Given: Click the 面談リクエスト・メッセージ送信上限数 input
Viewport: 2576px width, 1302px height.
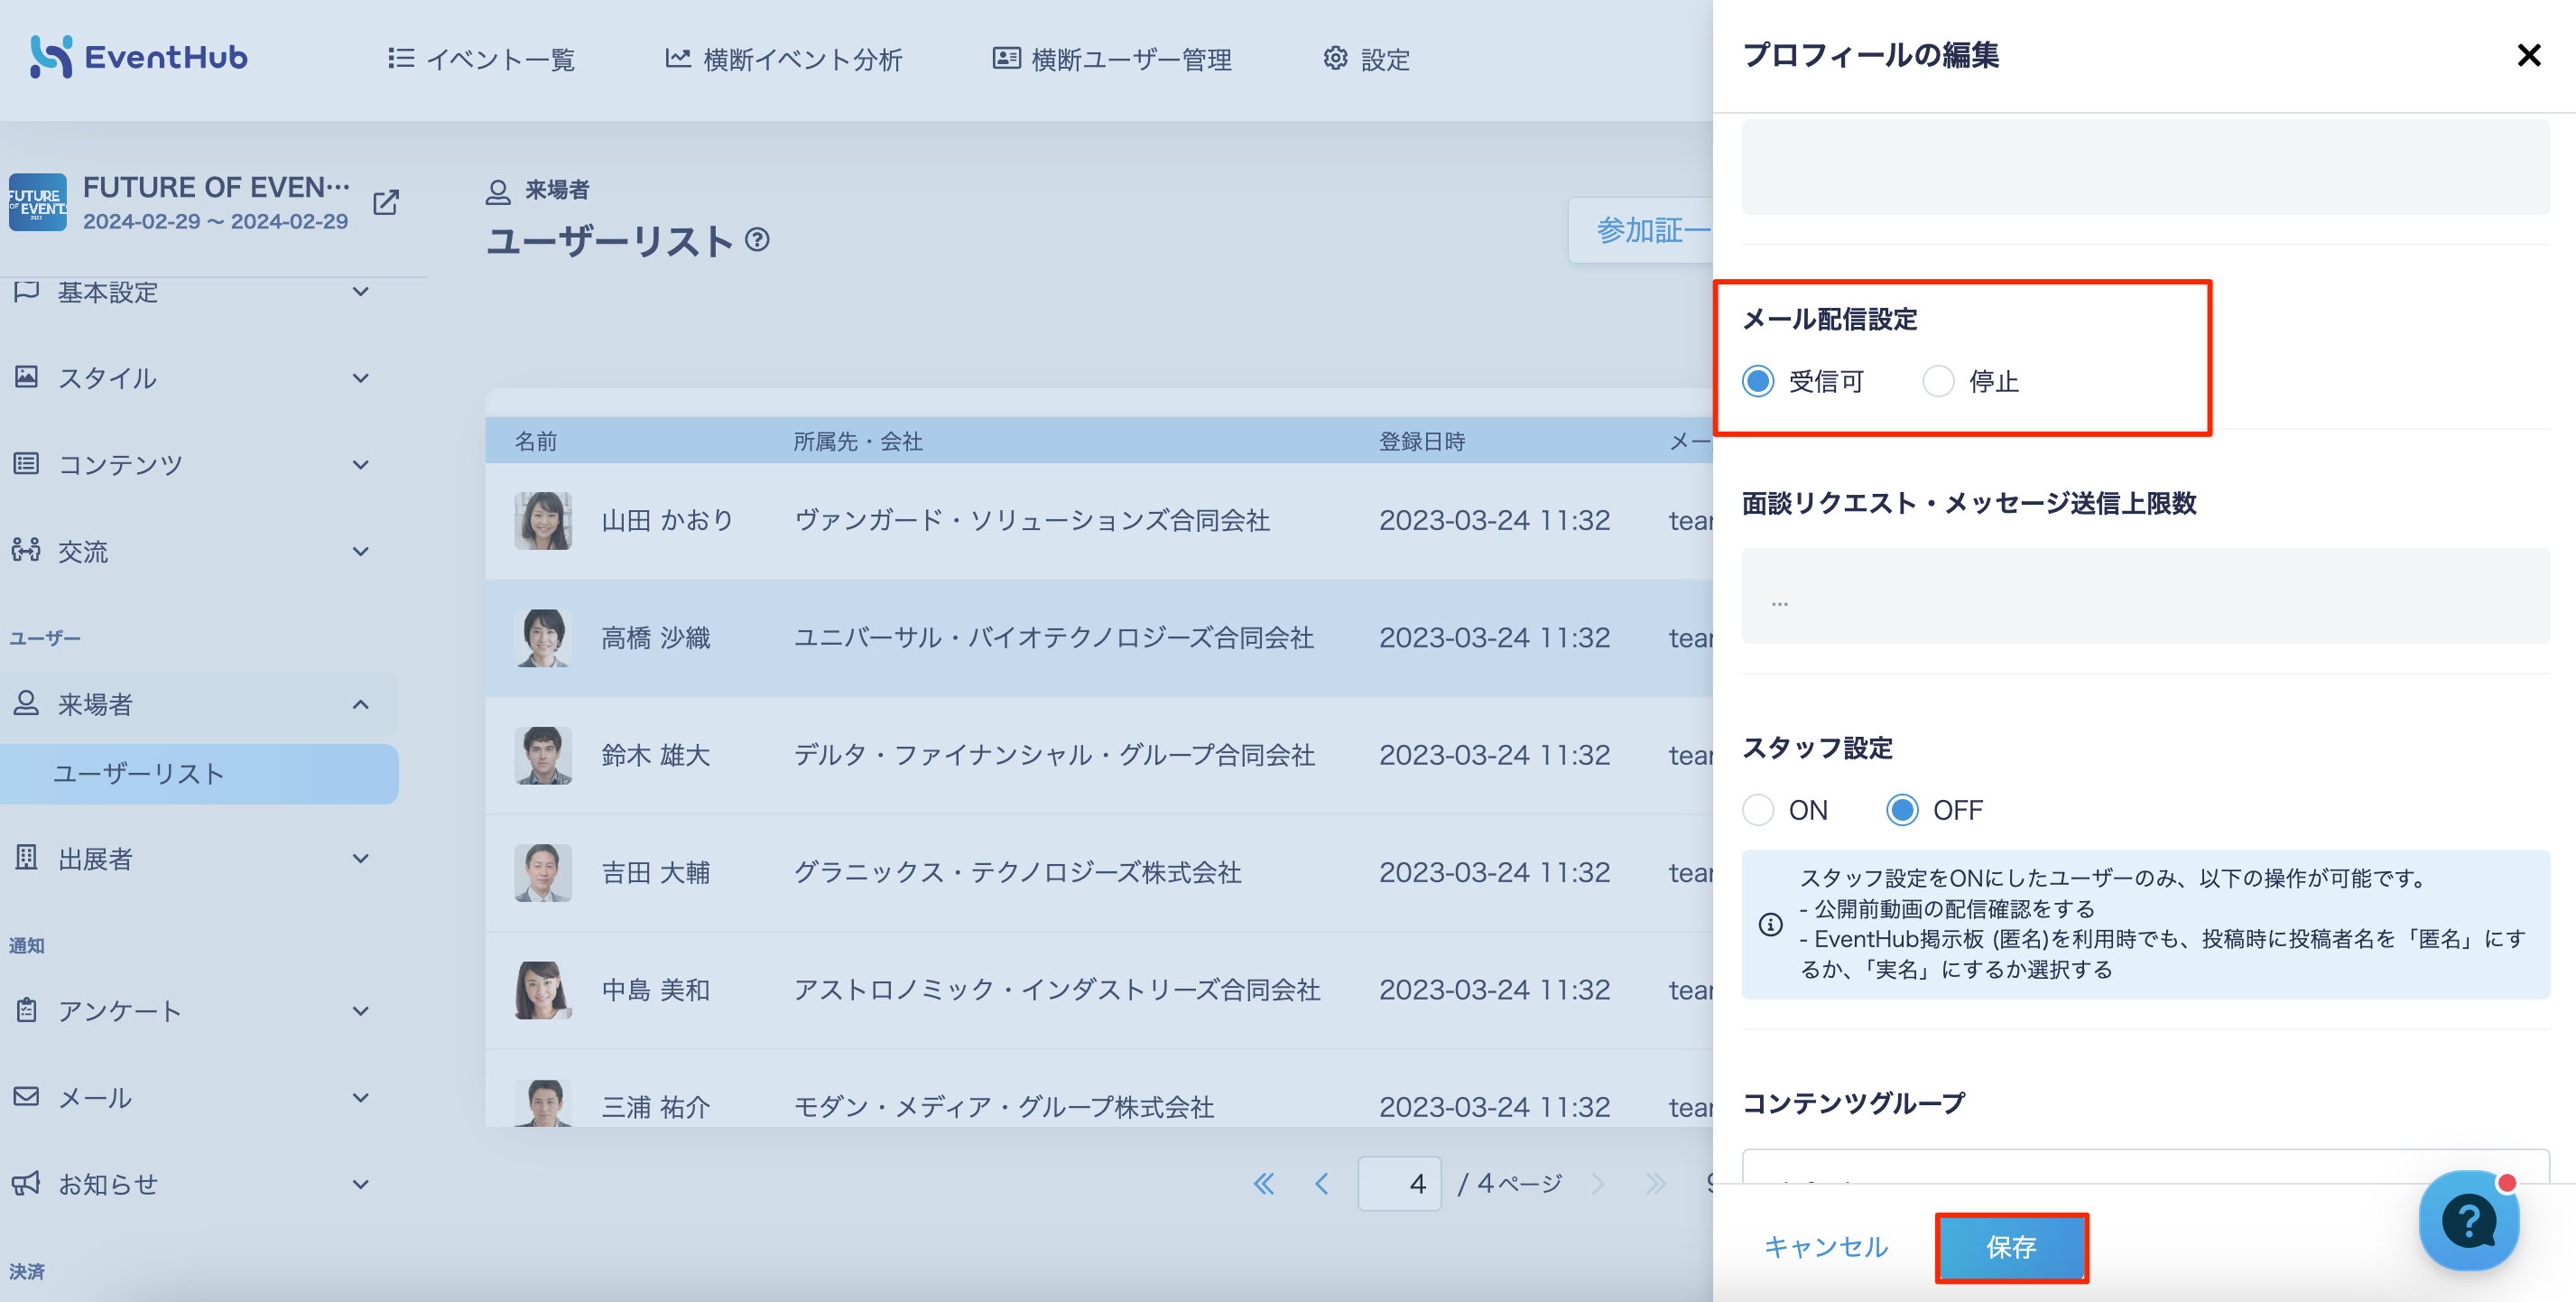Looking at the screenshot, I should coord(2145,595).
